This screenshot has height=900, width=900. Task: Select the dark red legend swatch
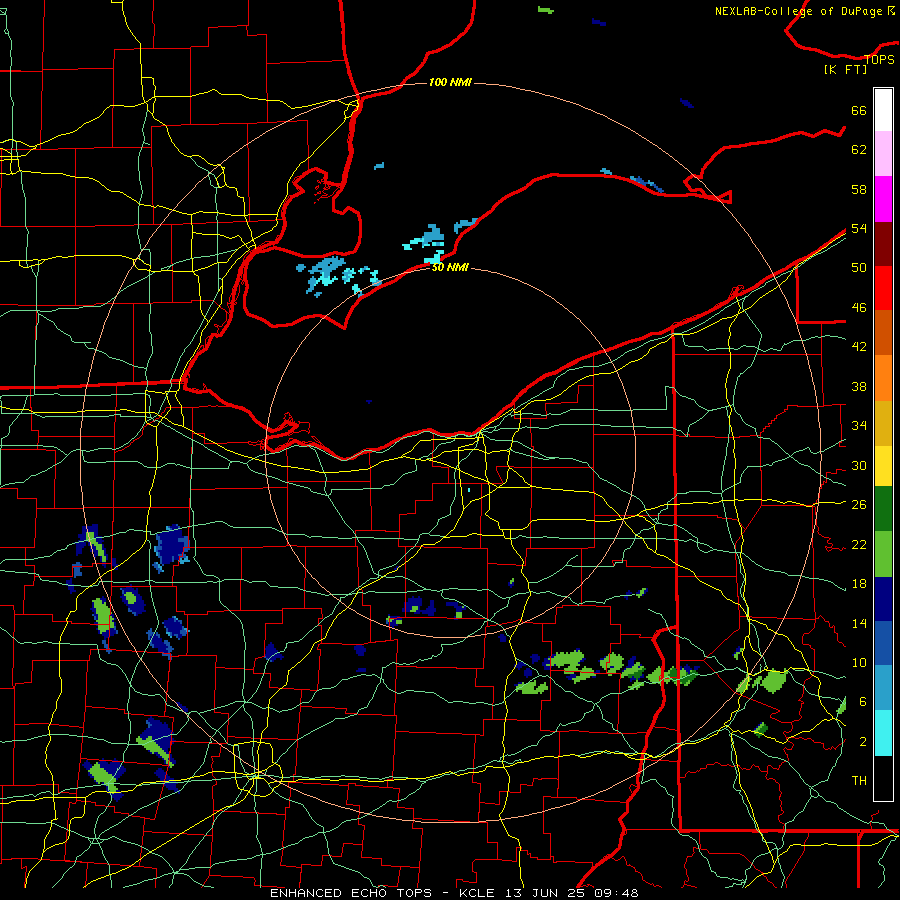point(883,244)
